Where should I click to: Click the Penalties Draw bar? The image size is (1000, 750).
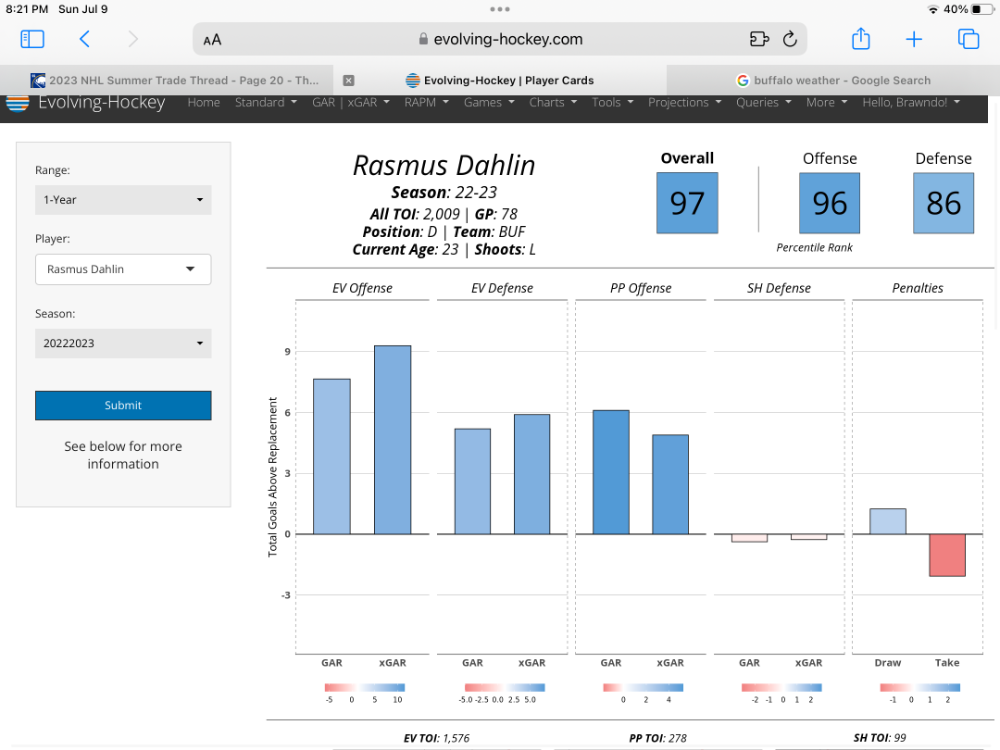pyautogui.click(x=888, y=522)
